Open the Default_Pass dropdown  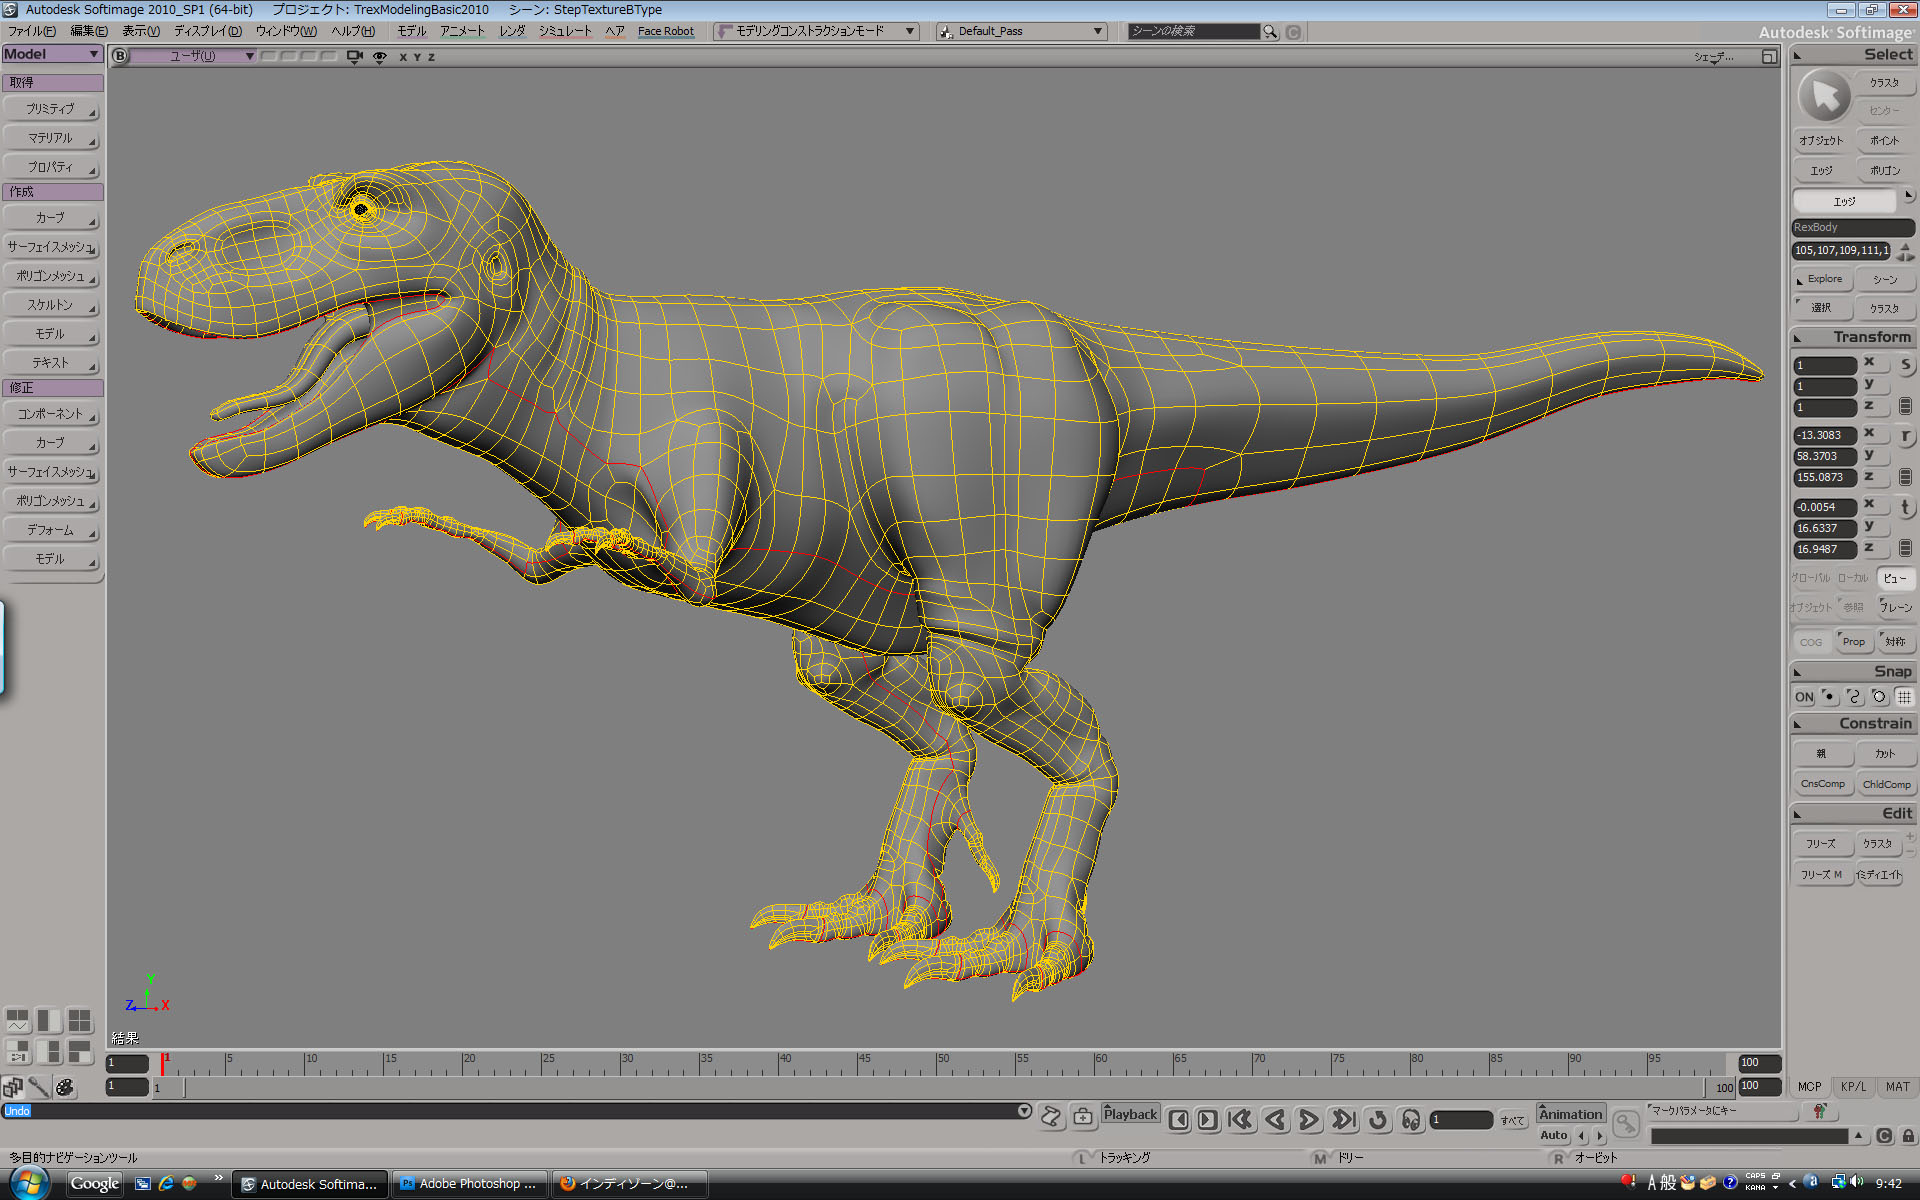[1020, 31]
